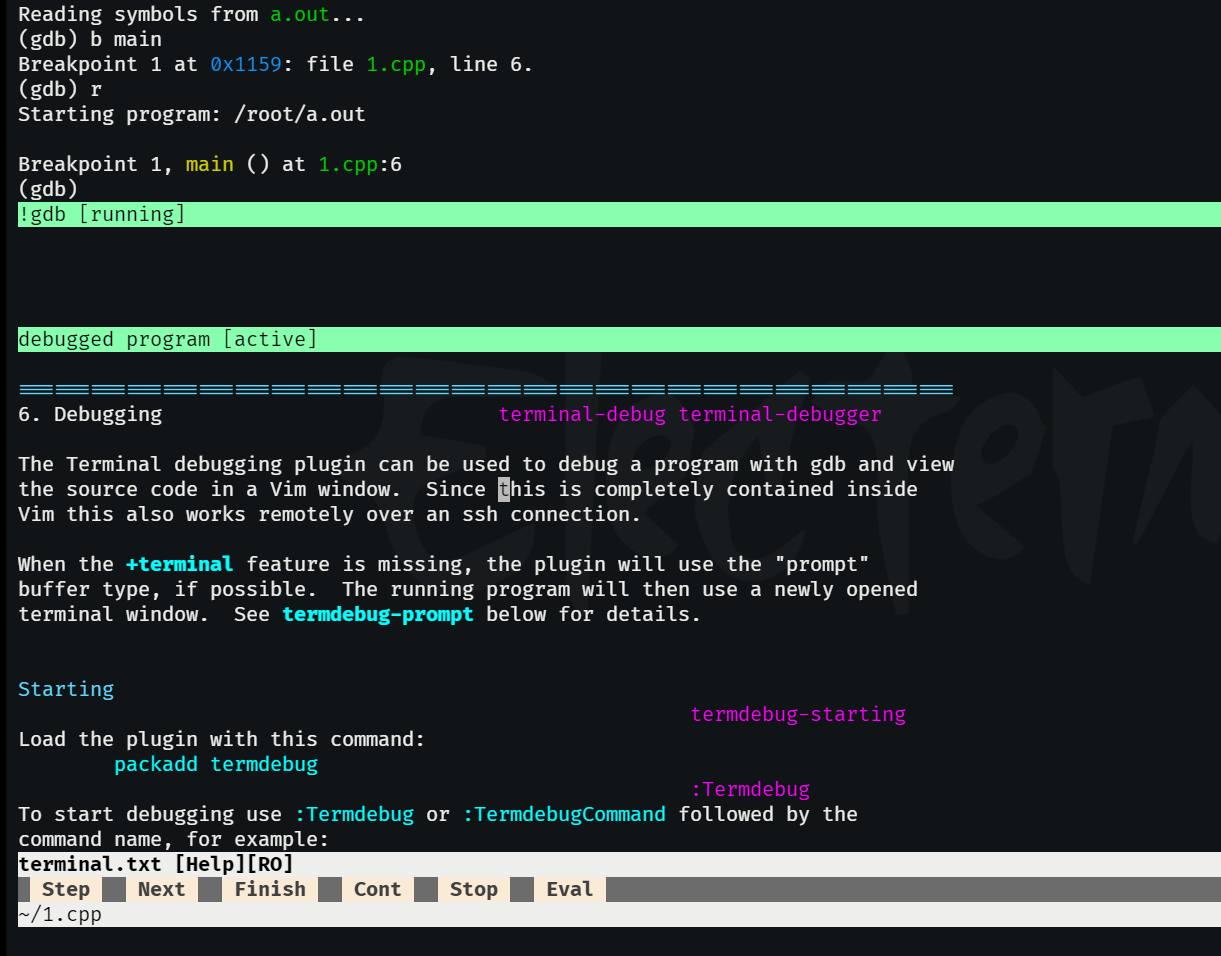Click the line starting 'The Terminal debugging plugin'
This screenshot has height=956, width=1221.
tap(486, 464)
